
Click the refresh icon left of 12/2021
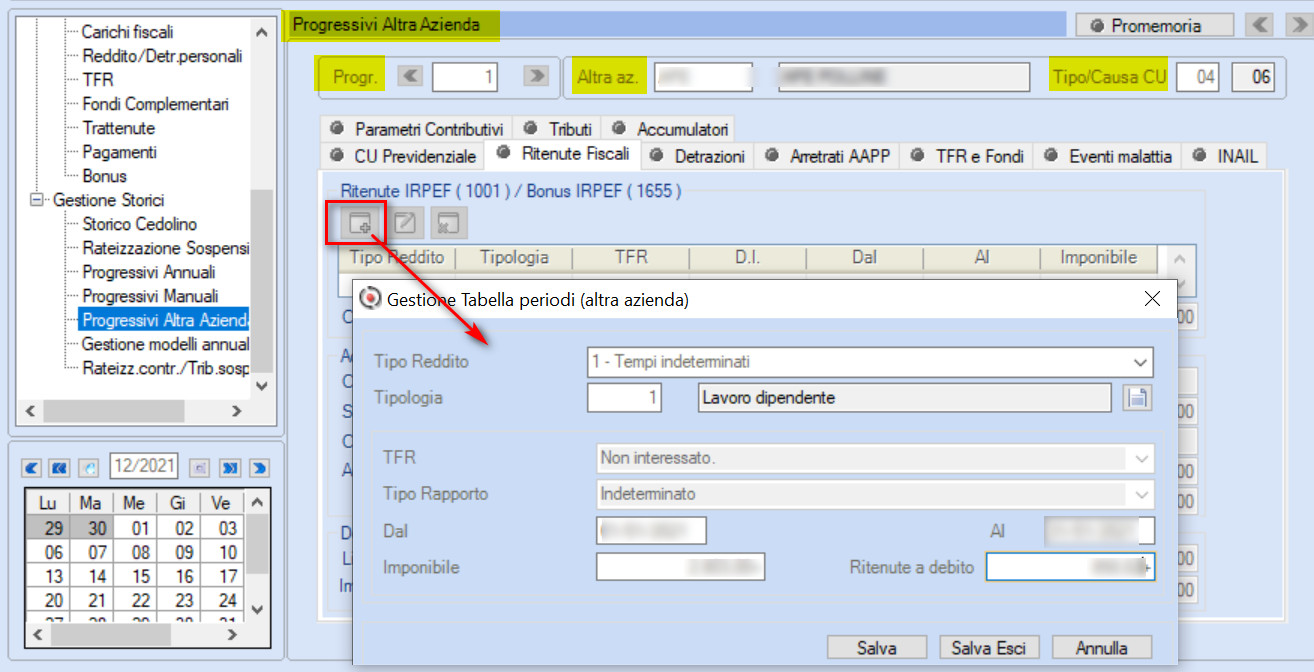pyautogui.click(x=88, y=467)
